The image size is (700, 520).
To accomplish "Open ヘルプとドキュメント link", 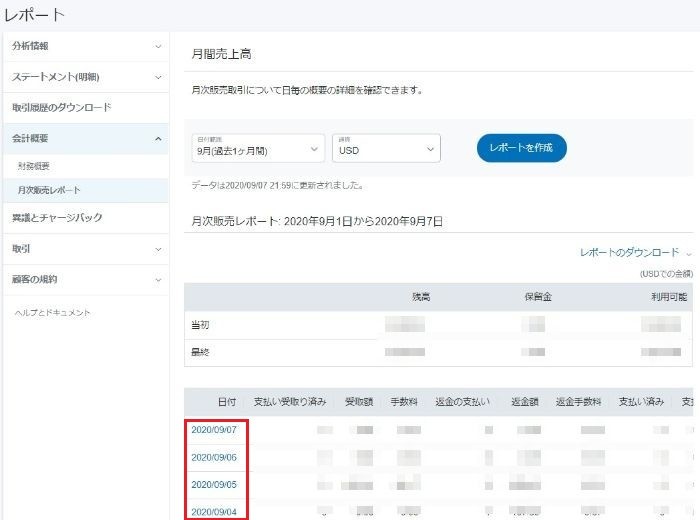I will (x=52, y=312).
